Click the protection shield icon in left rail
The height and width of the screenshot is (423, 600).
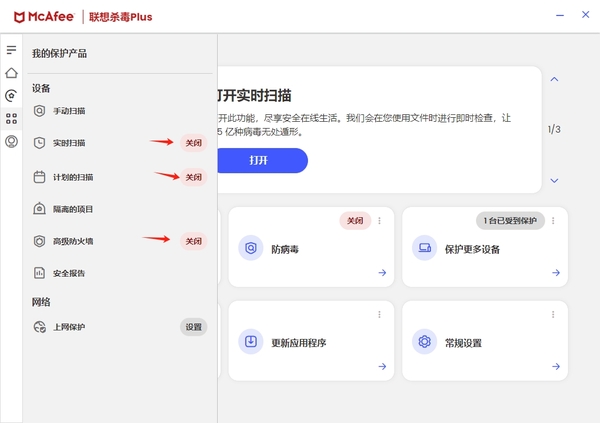(11, 96)
